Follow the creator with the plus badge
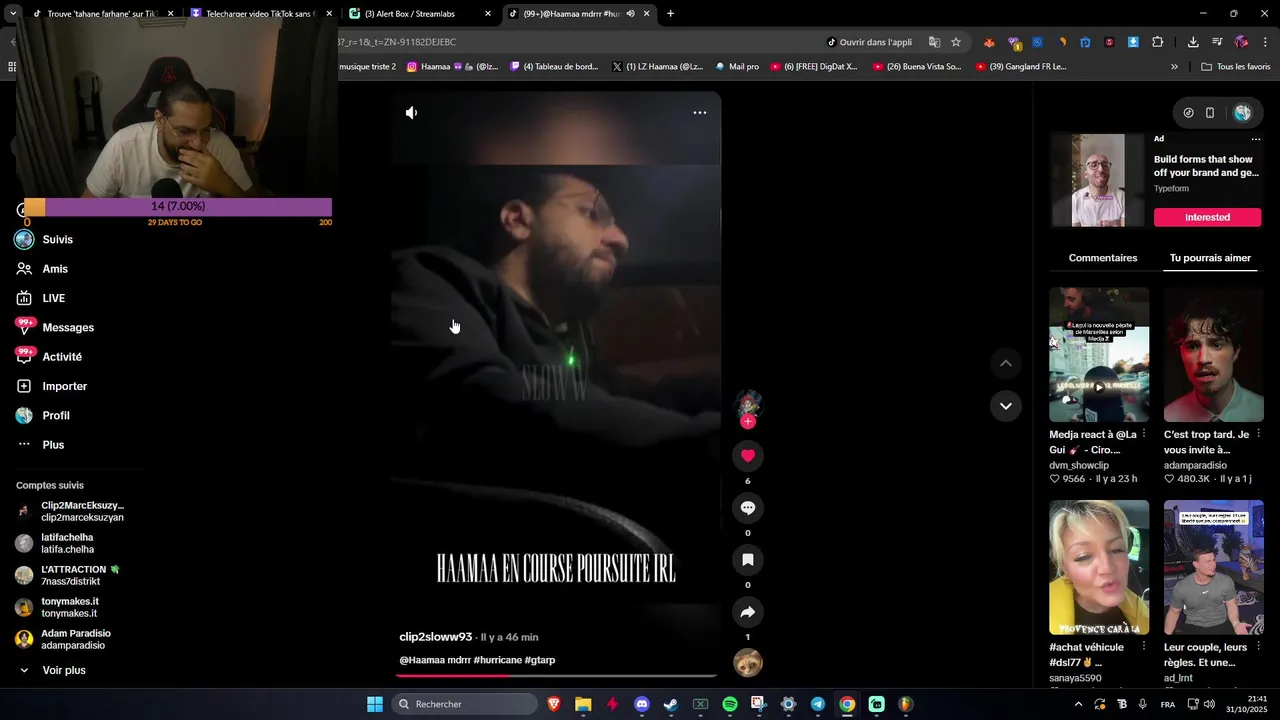Screen dimensions: 1280x720 click(747, 422)
